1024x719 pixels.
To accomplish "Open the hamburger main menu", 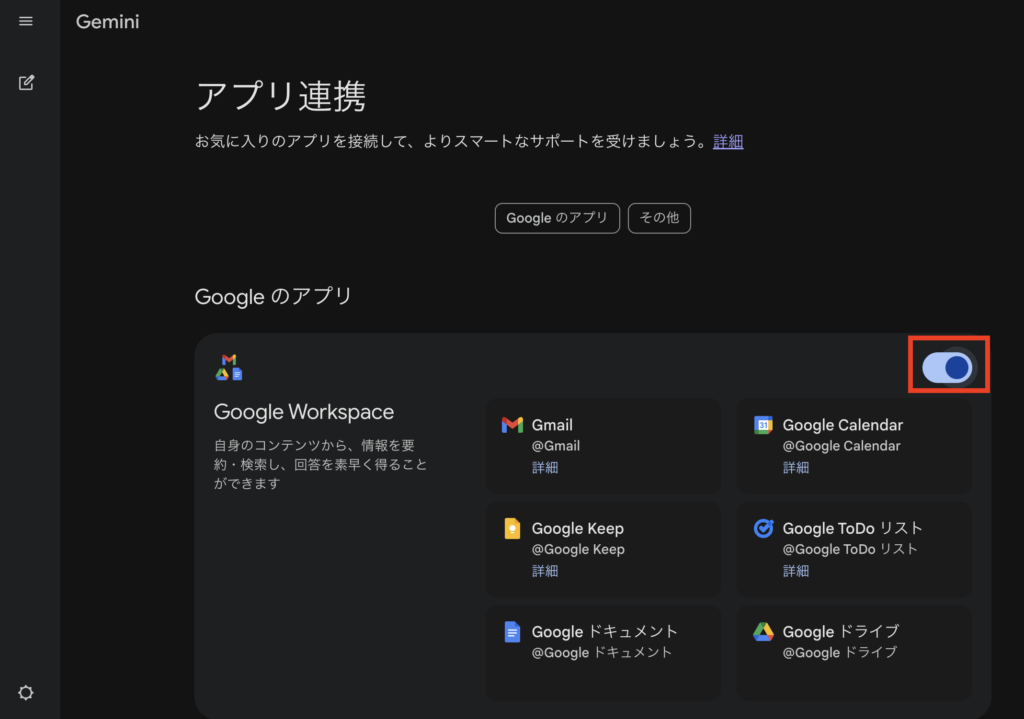I will (26, 21).
